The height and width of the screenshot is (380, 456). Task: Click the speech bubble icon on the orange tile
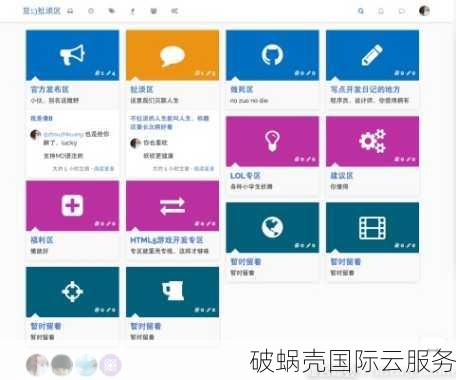[x=172, y=56]
